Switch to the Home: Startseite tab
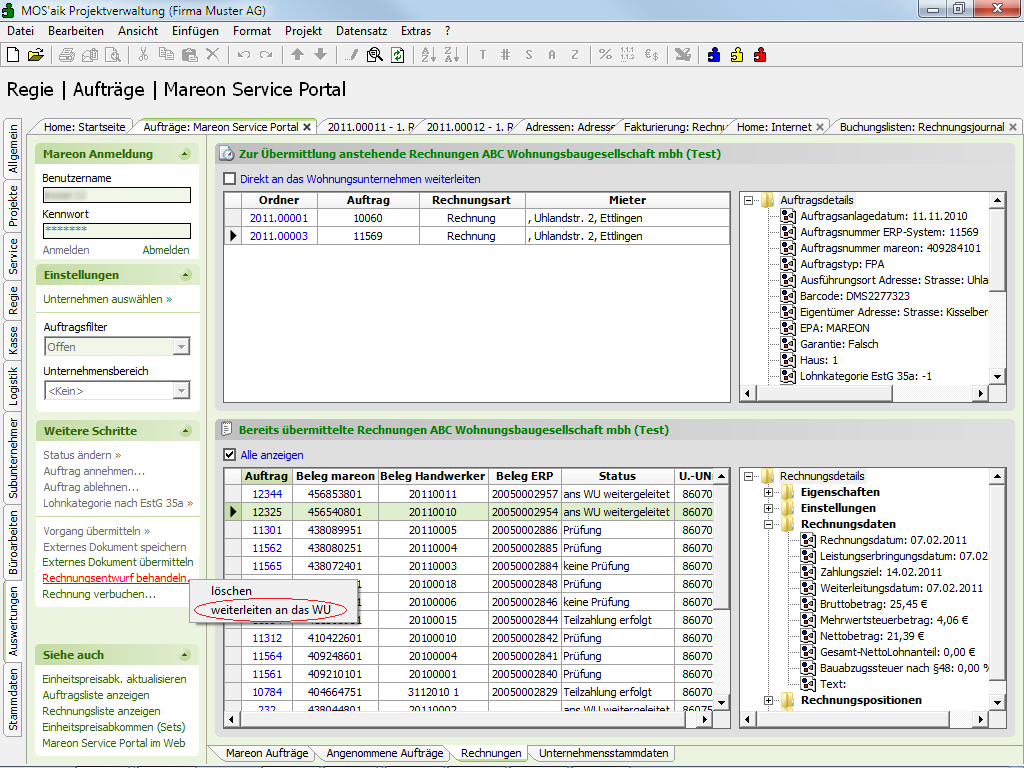This screenshot has height=768, width=1024. click(84, 127)
